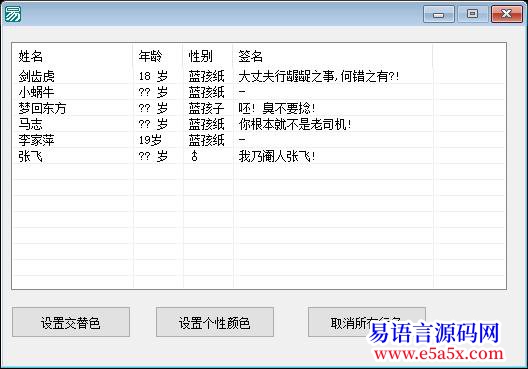Select the row named 张飞
The height and width of the screenshot is (369, 528).
[259, 156]
